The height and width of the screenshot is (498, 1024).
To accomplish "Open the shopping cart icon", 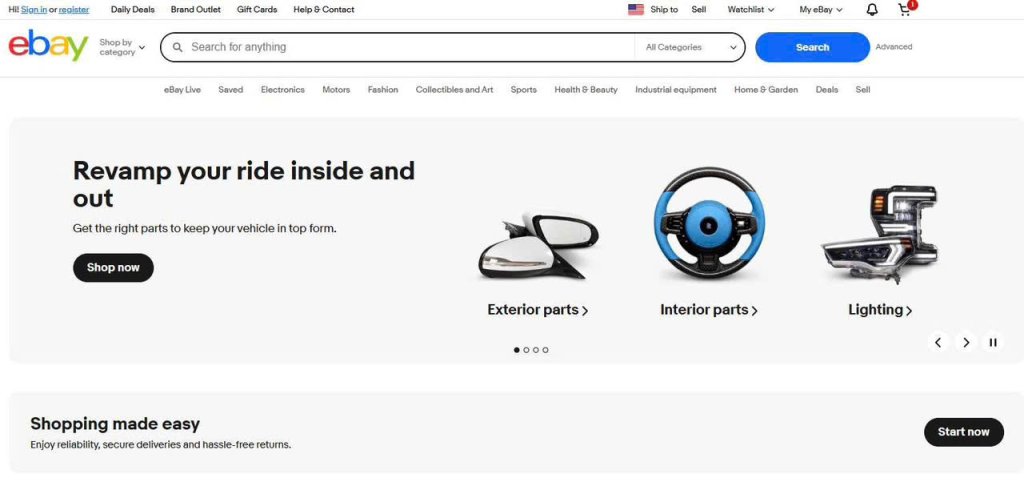I will point(904,10).
